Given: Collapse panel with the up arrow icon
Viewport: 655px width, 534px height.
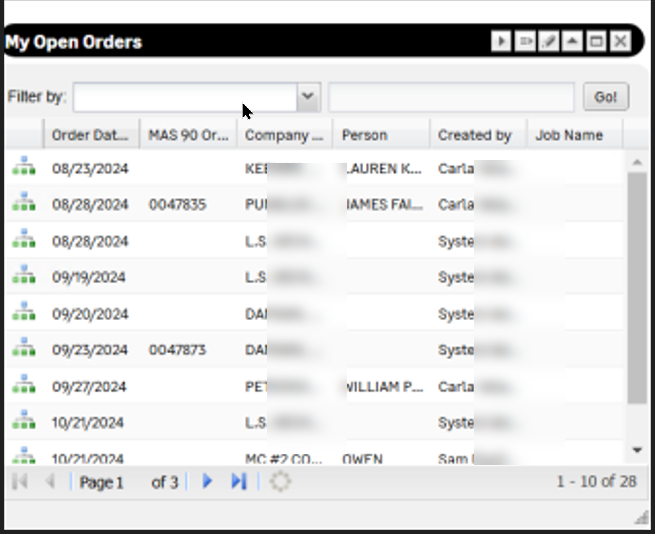Looking at the screenshot, I should (x=572, y=41).
